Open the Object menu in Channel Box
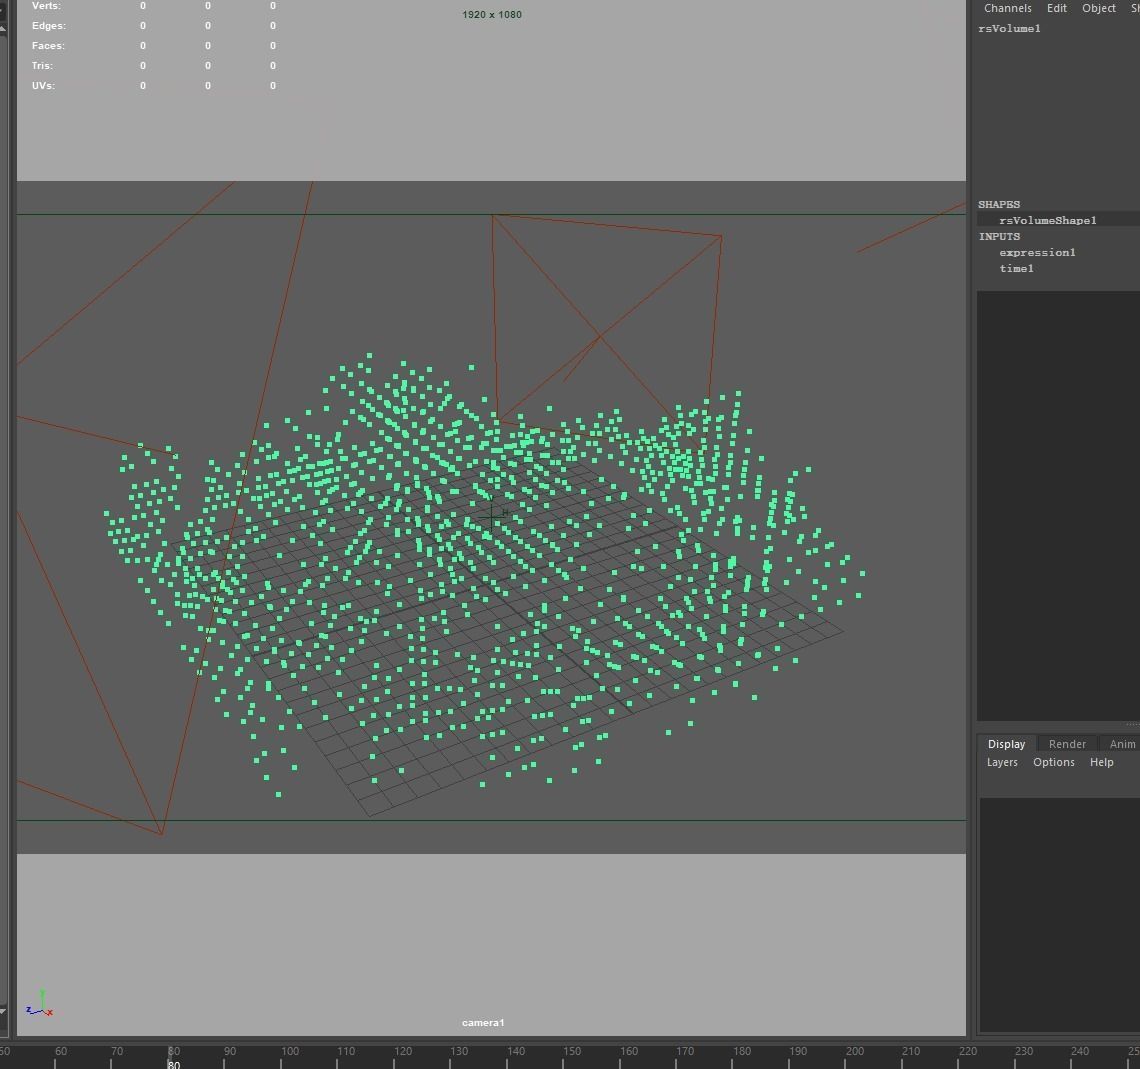The width and height of the screenshot is (1140, 1069). (1099, 8)
